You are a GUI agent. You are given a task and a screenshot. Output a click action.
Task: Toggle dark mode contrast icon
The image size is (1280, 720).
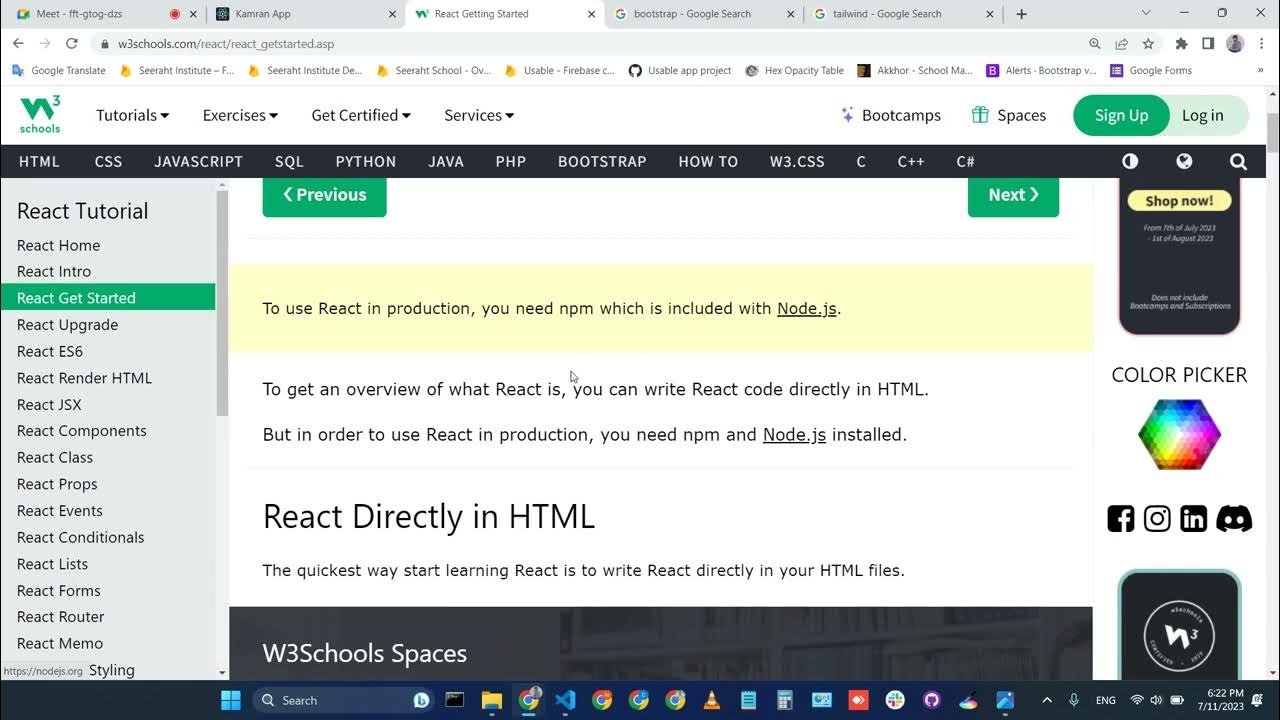click(1130, 161)
